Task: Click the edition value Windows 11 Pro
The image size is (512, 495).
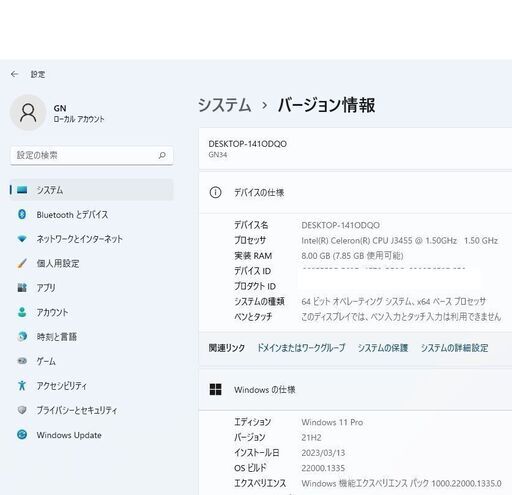Action: coord(332,422)
